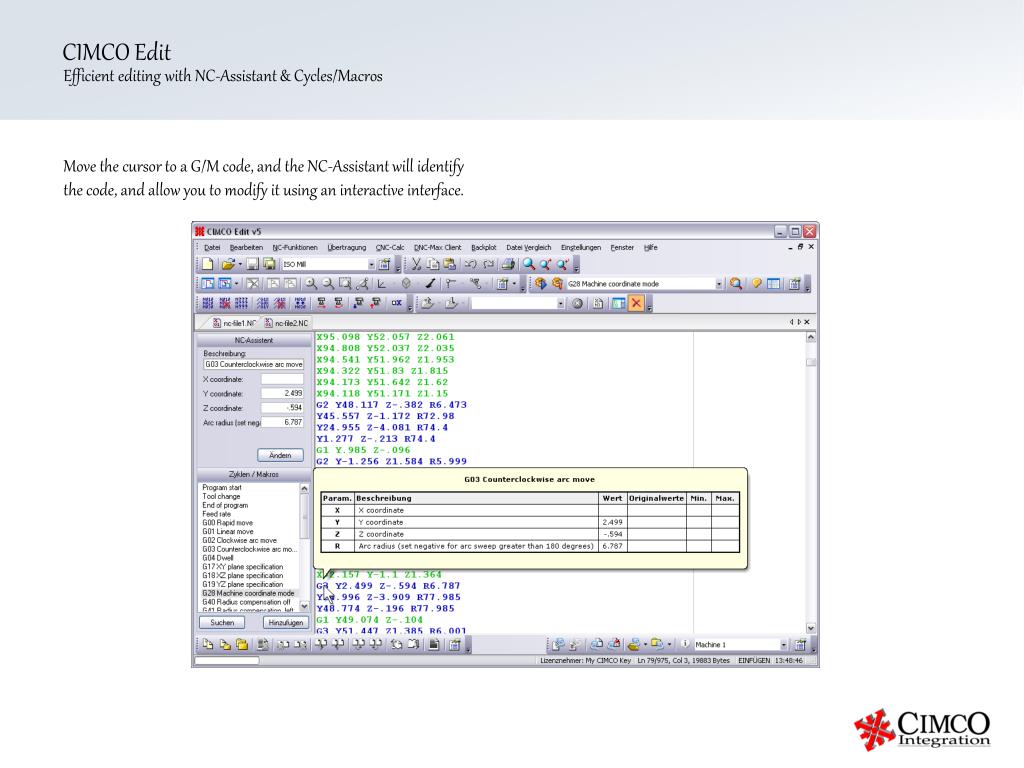Open the Machine 1 dropdown

tap(784, 645)
